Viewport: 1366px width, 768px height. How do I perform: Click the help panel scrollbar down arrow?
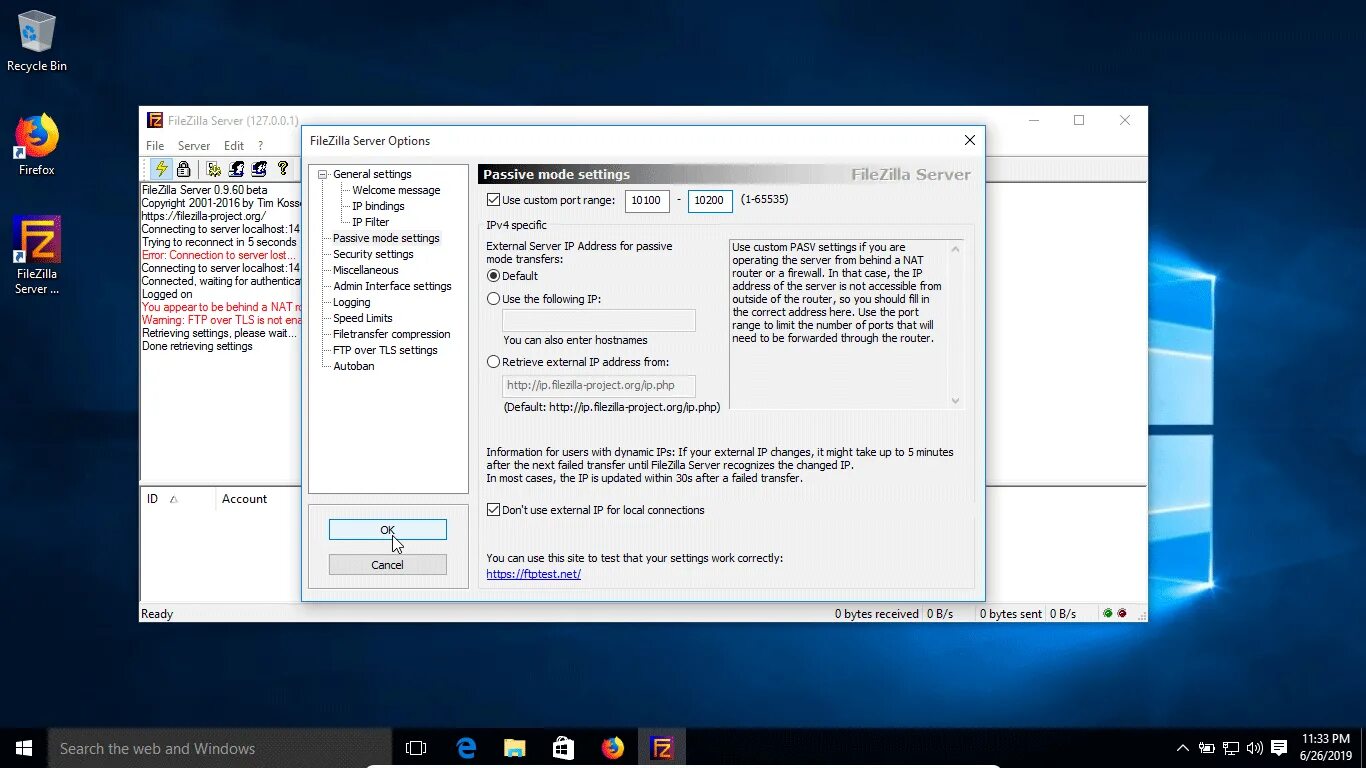click(955, 399)
